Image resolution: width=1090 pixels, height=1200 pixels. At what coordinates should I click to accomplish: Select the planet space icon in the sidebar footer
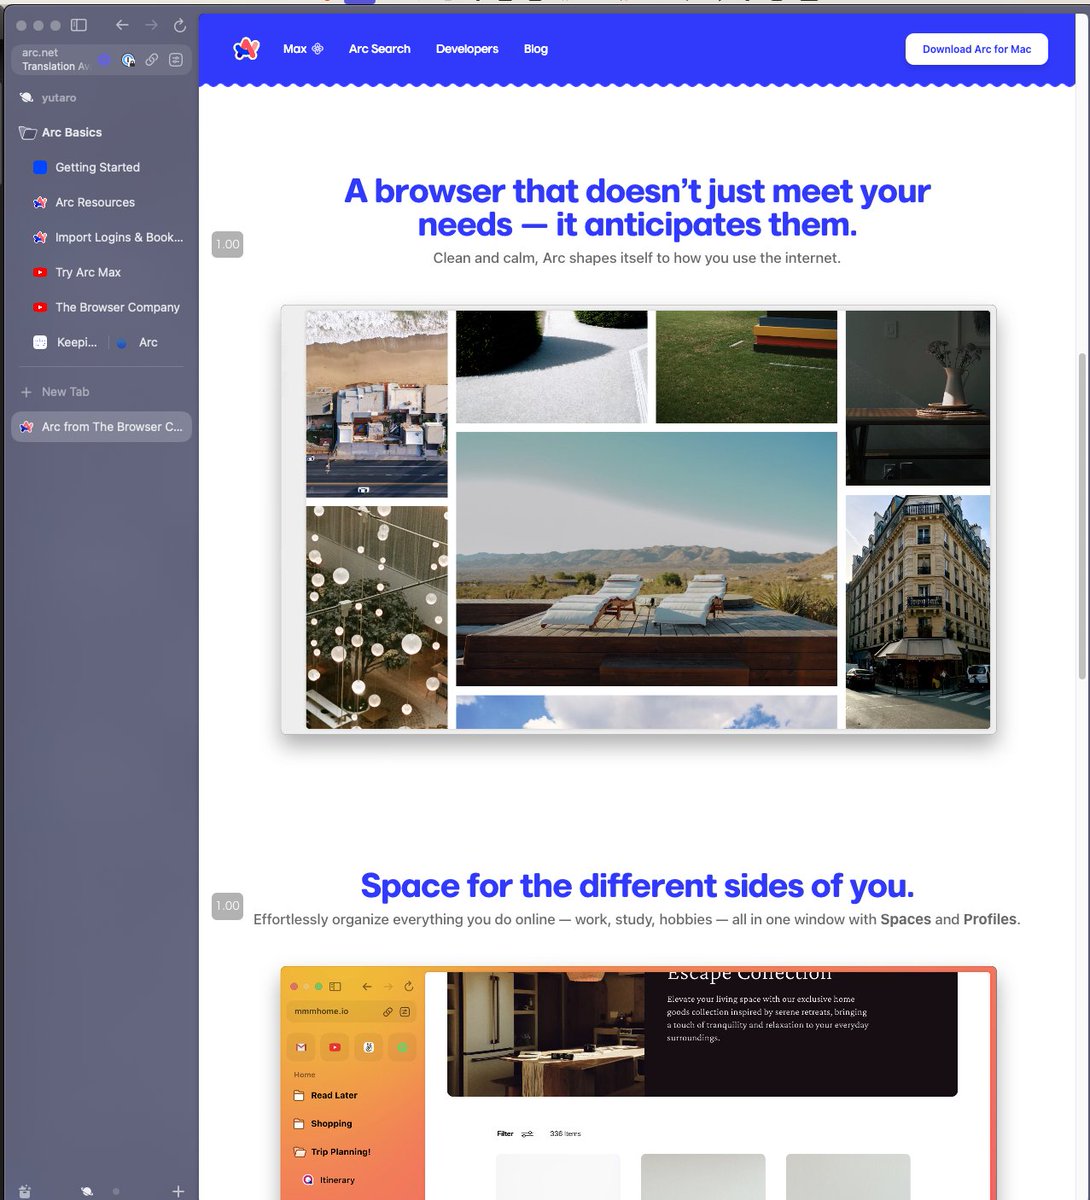click(x=87, y=1191)
